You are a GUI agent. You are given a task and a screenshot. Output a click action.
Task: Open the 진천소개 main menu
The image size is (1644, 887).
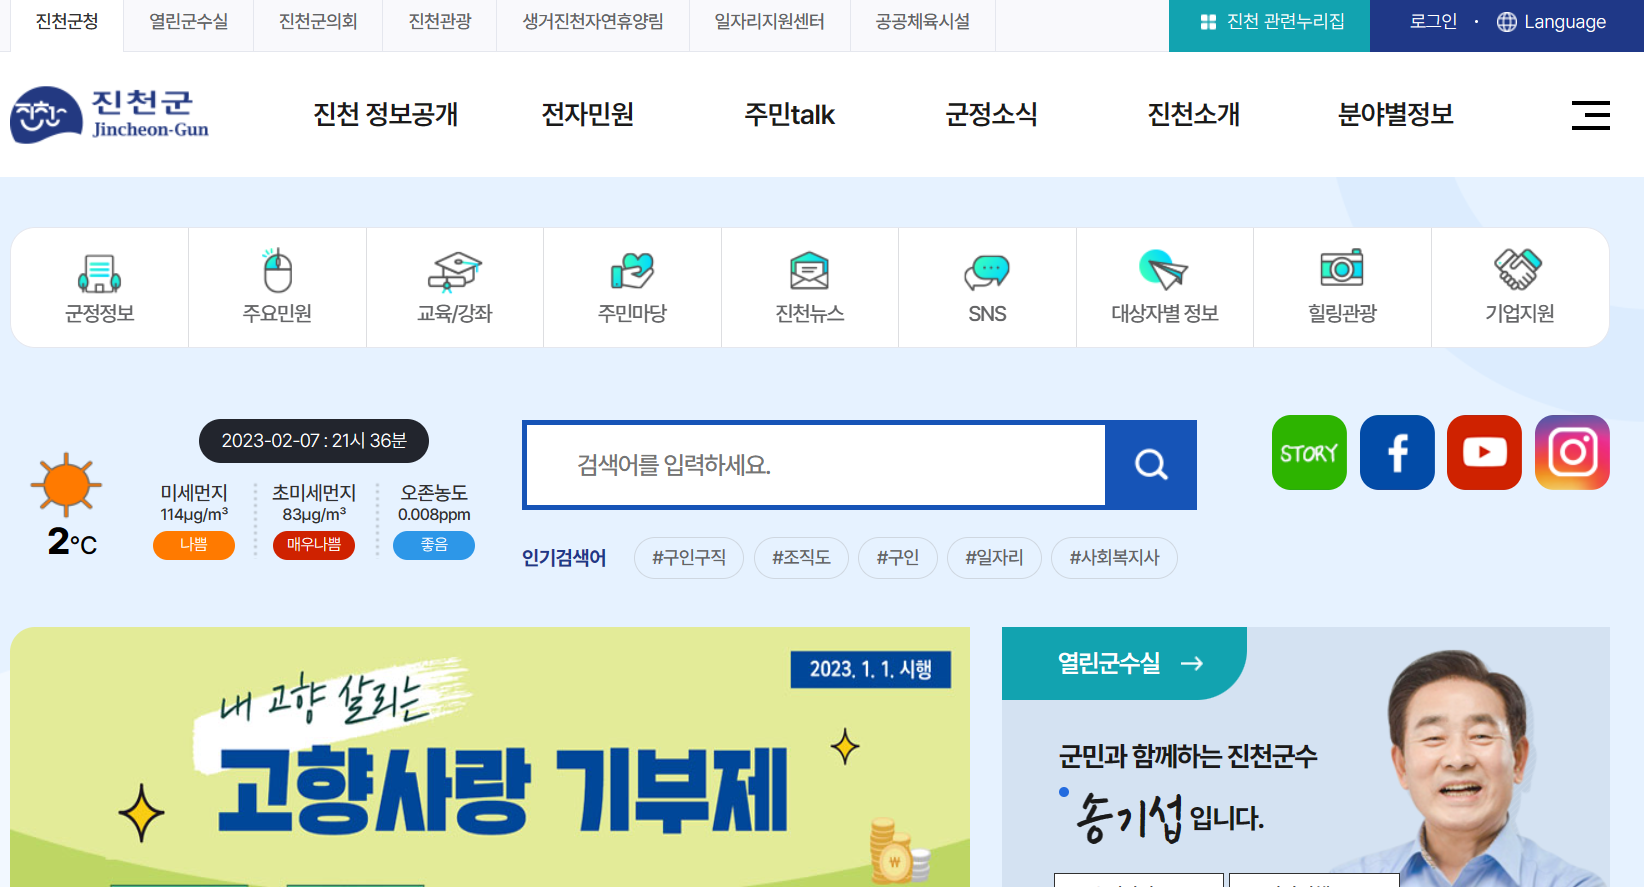coord(1193,115)
